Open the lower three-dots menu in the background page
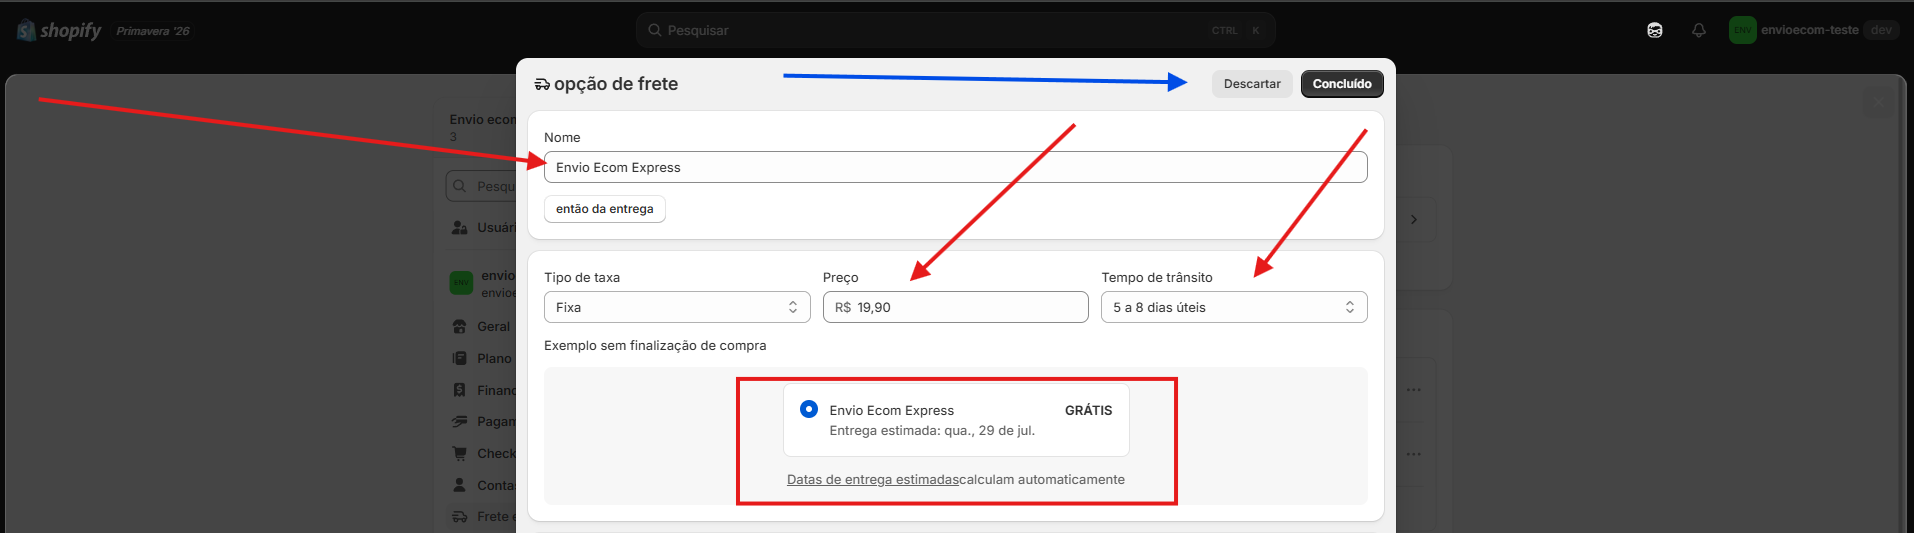This screenshot has width=1914, height=533. click(1413, 454)
